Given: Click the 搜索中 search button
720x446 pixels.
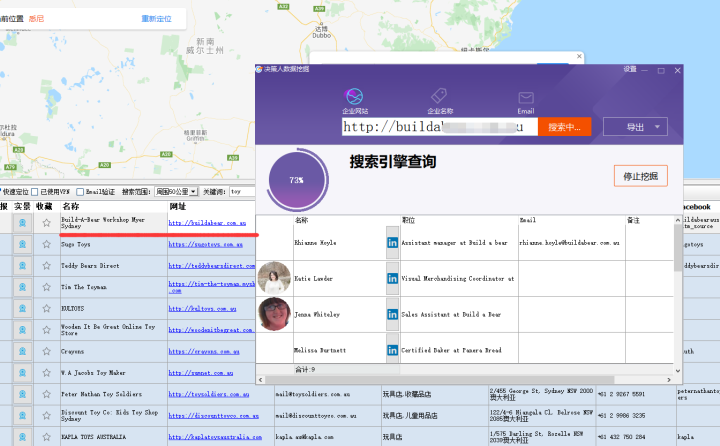Looking at the screenshot, I should click(x=564, y=127).
